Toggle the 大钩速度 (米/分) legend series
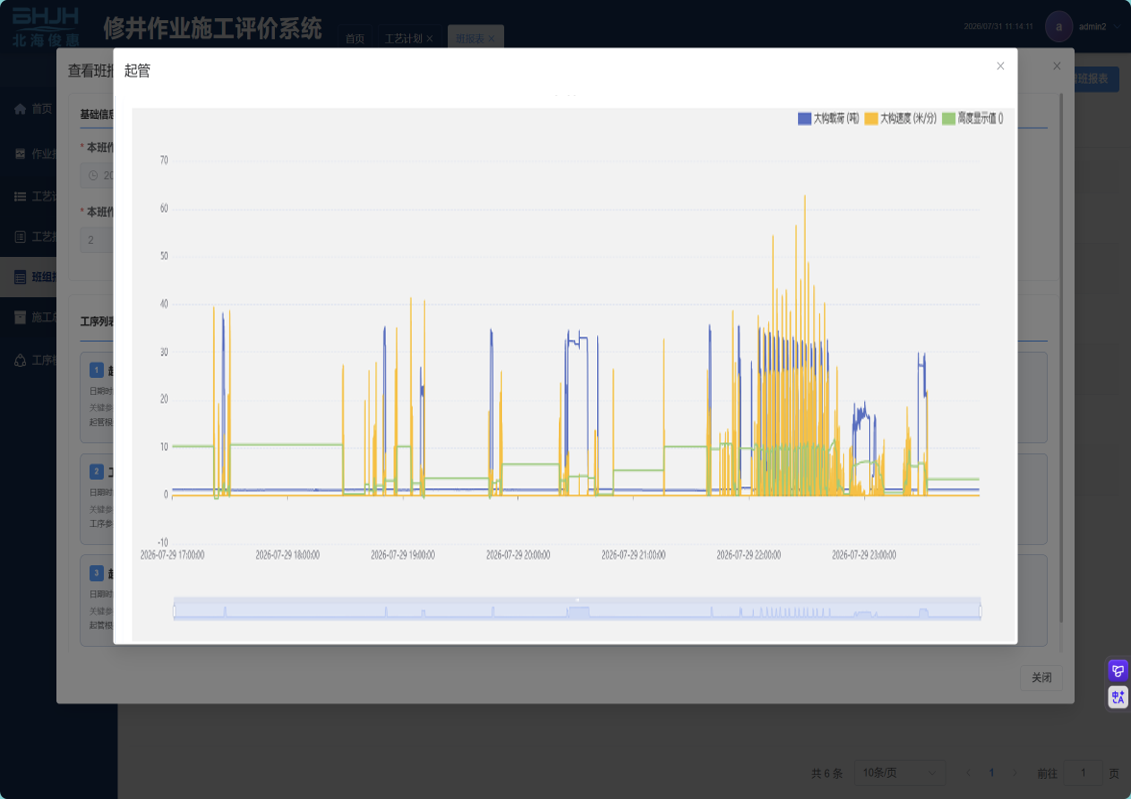Image resolution: width=1131 pixels, height=799 pixels. click(900, 118)
